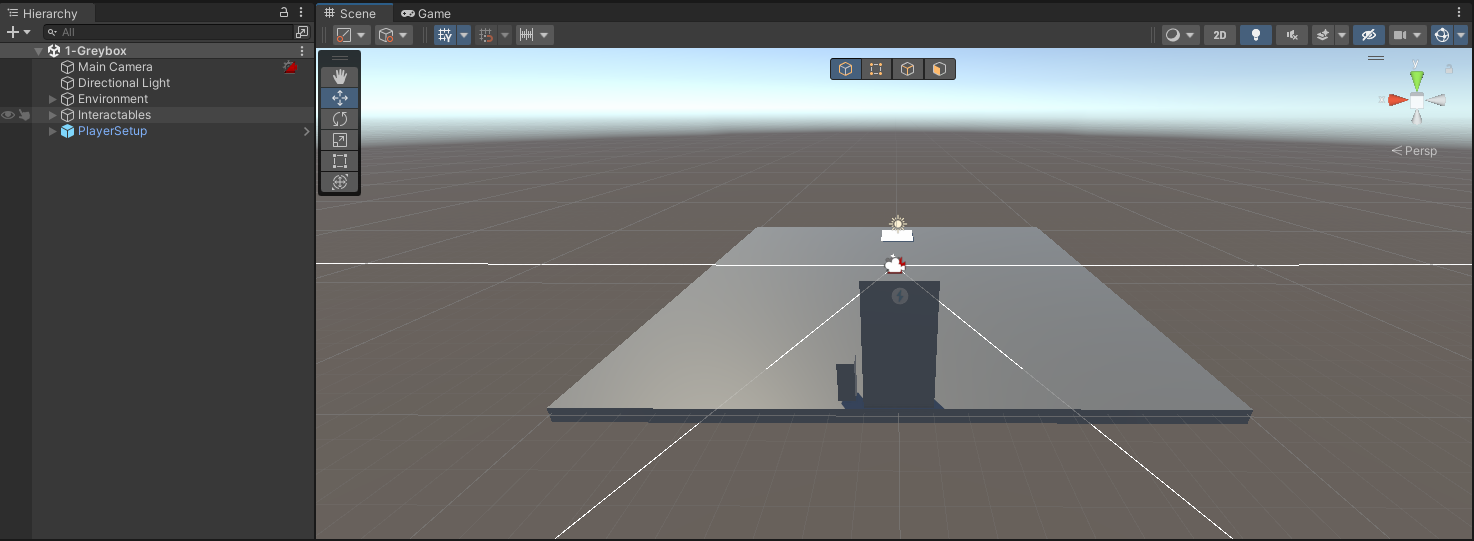
Task: Open the draw mode shading dropdown
Action: pos(1180,35)
